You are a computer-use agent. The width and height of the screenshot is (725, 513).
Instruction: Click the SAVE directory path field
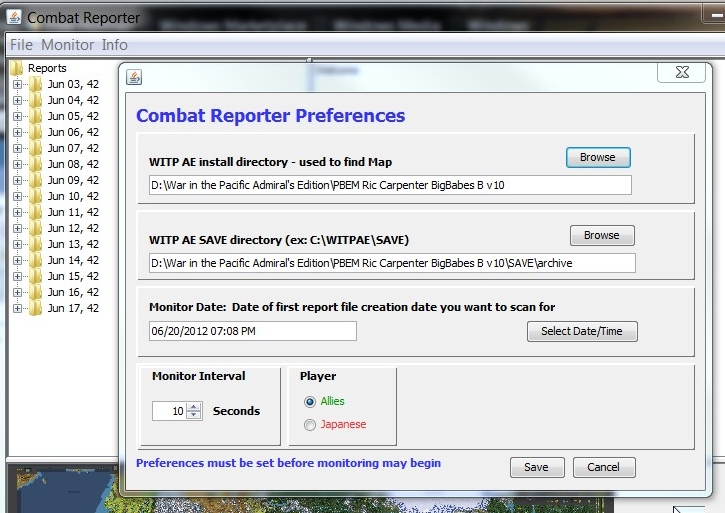392,263
